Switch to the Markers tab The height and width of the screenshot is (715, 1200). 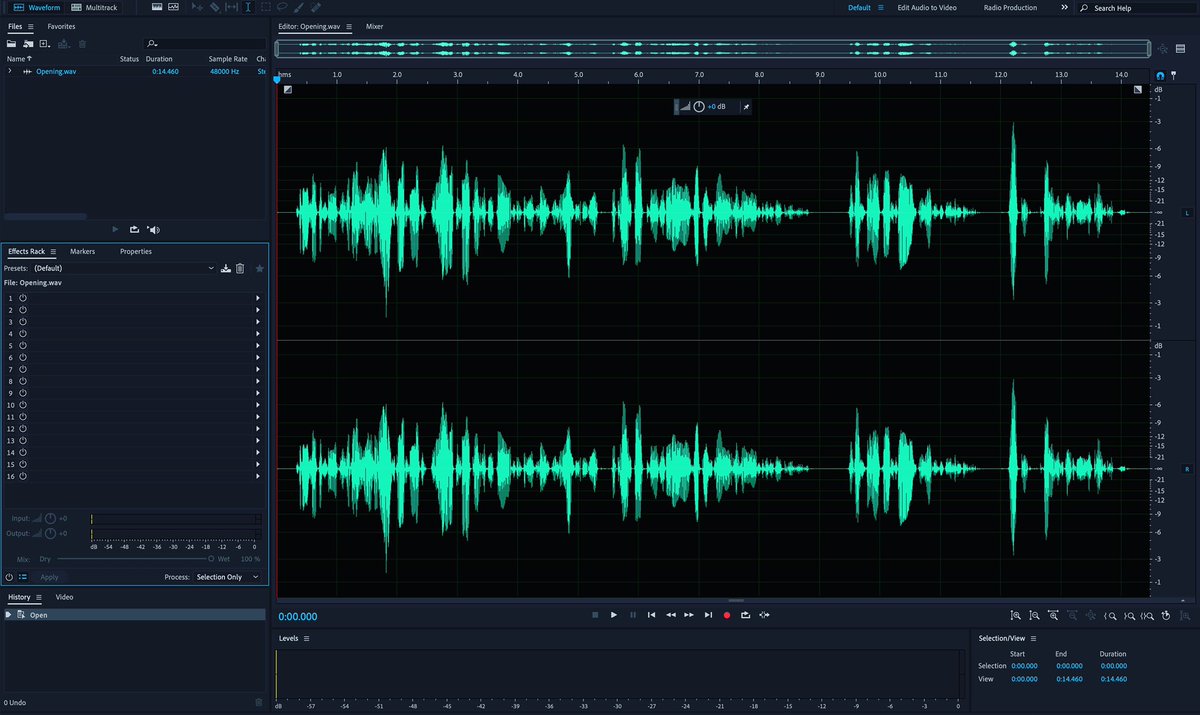point(83,251)
